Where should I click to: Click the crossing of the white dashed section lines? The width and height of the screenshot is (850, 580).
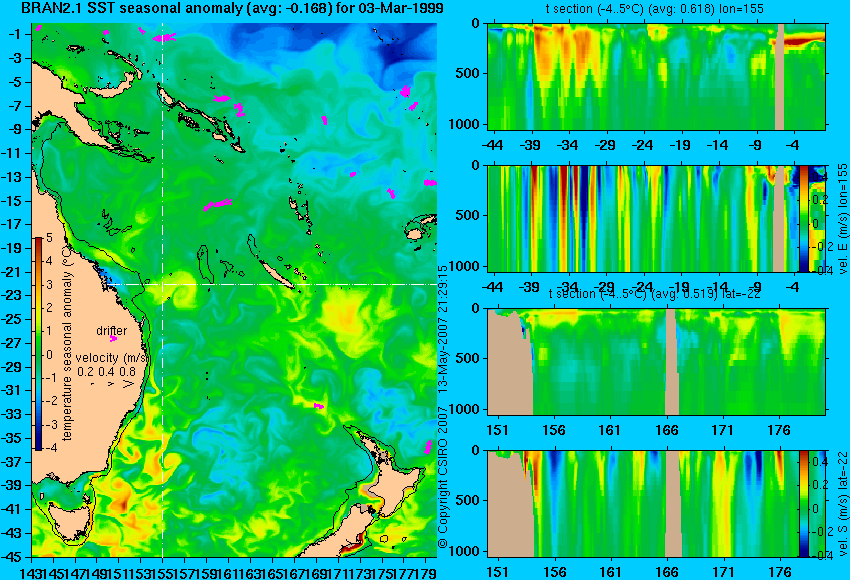click(x=162, y=284)
